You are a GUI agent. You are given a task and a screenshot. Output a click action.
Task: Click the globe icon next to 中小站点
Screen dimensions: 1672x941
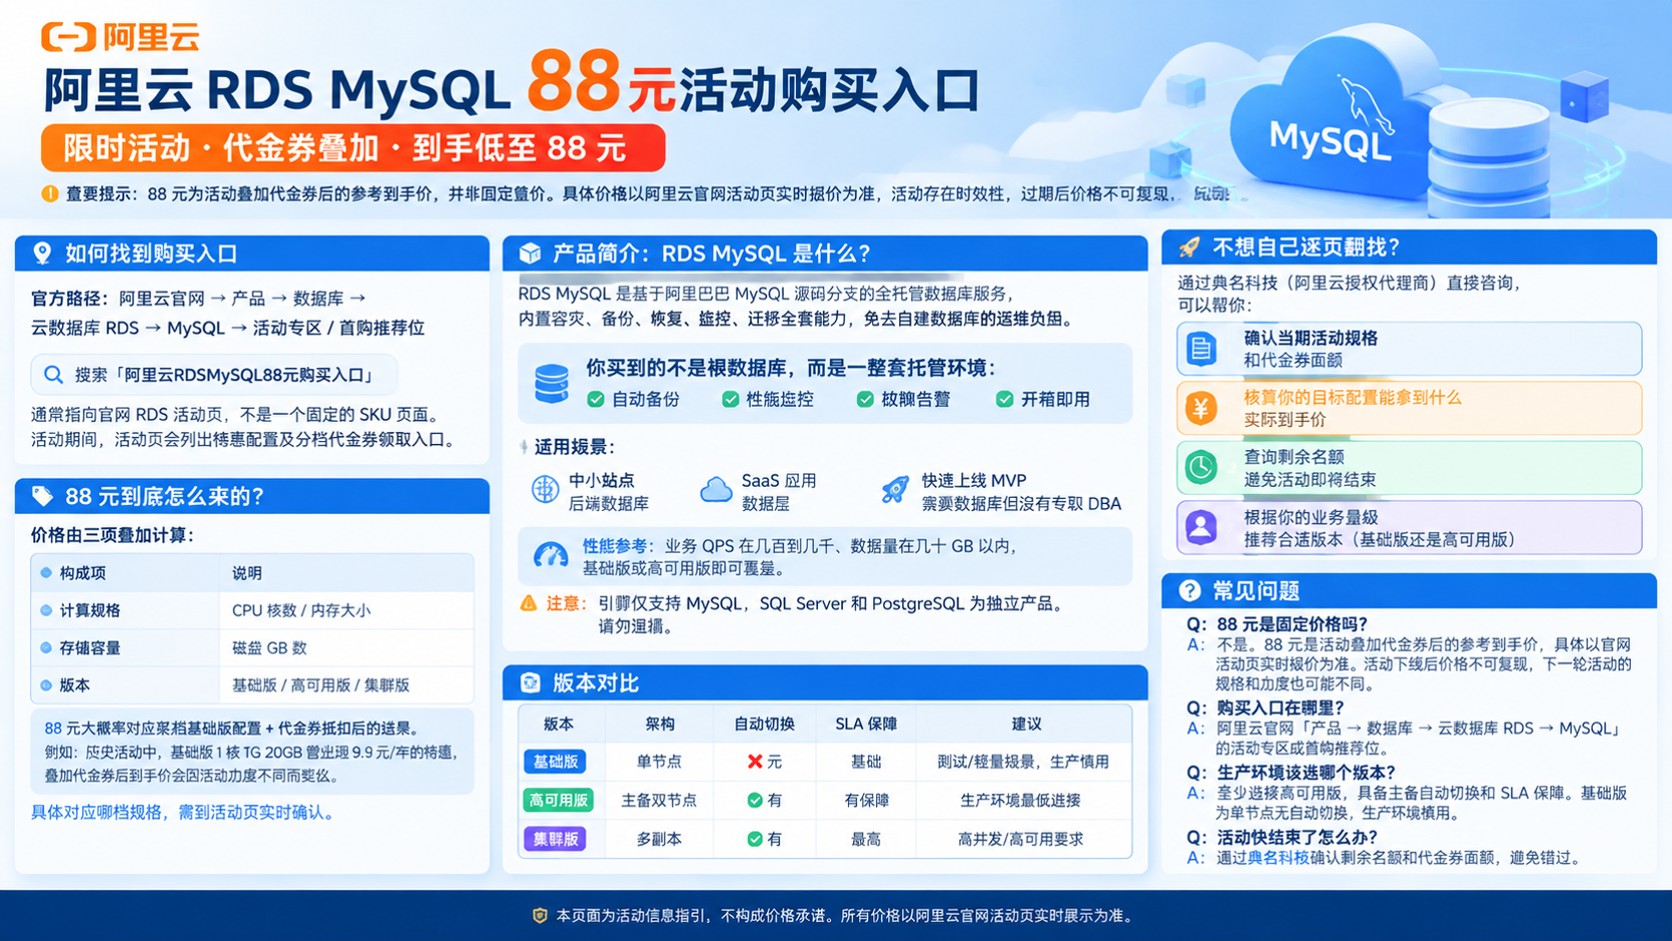(x=545, y=490)
